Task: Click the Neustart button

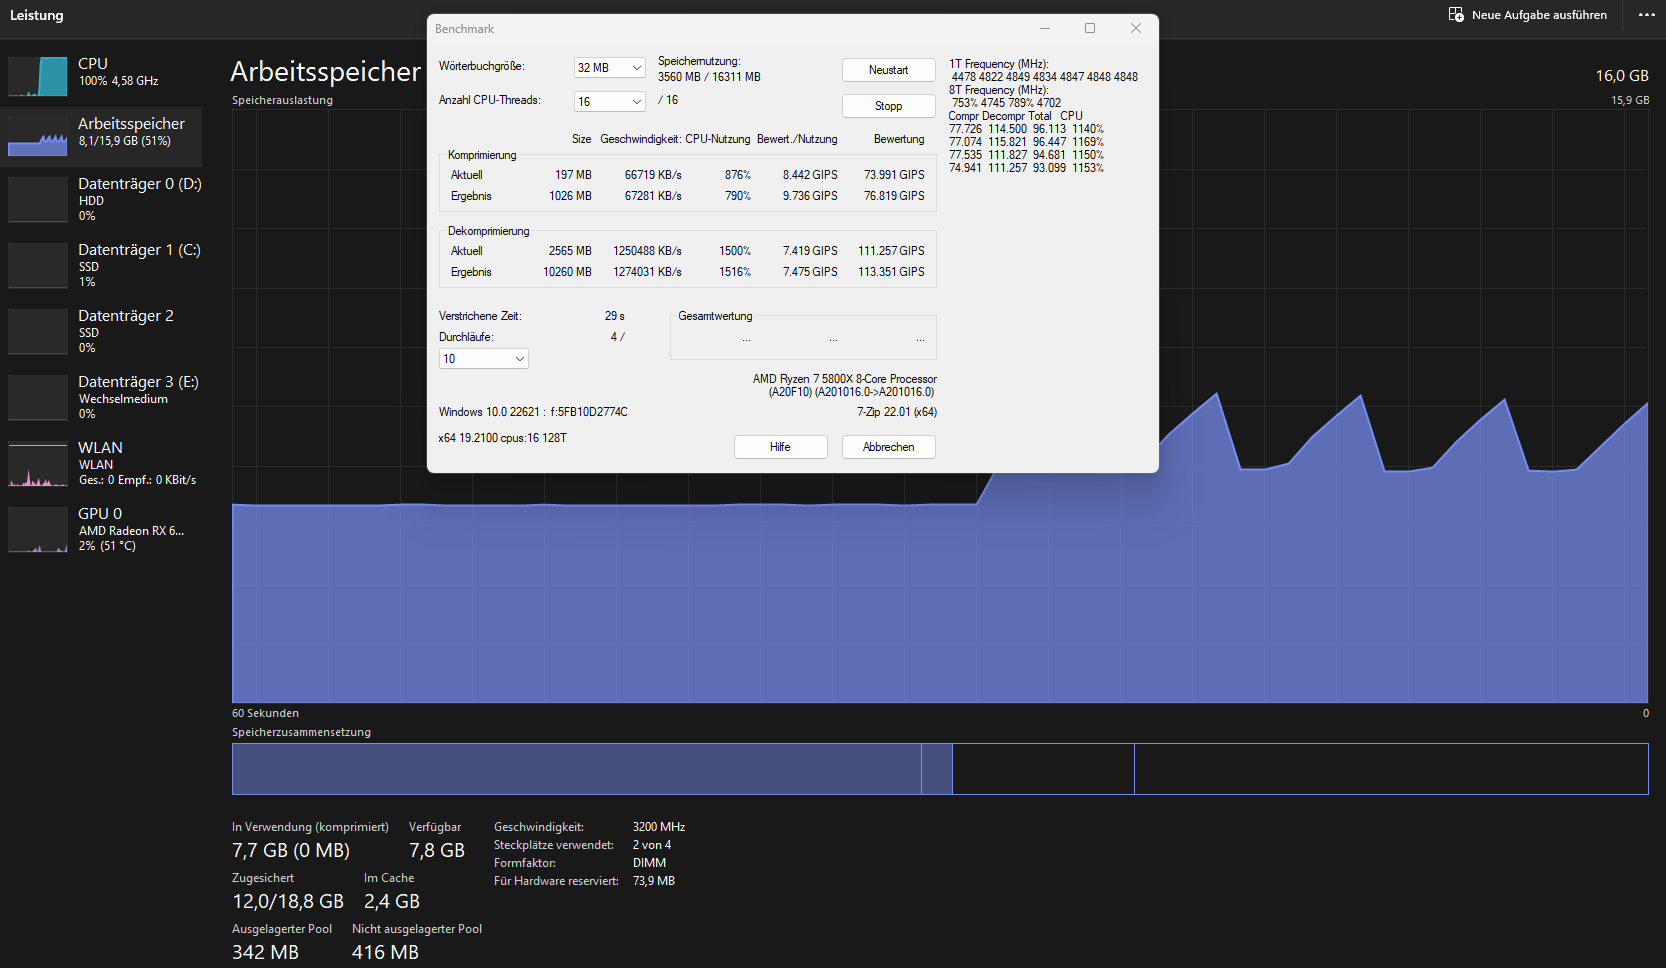Action: click(x=889, y=70)
